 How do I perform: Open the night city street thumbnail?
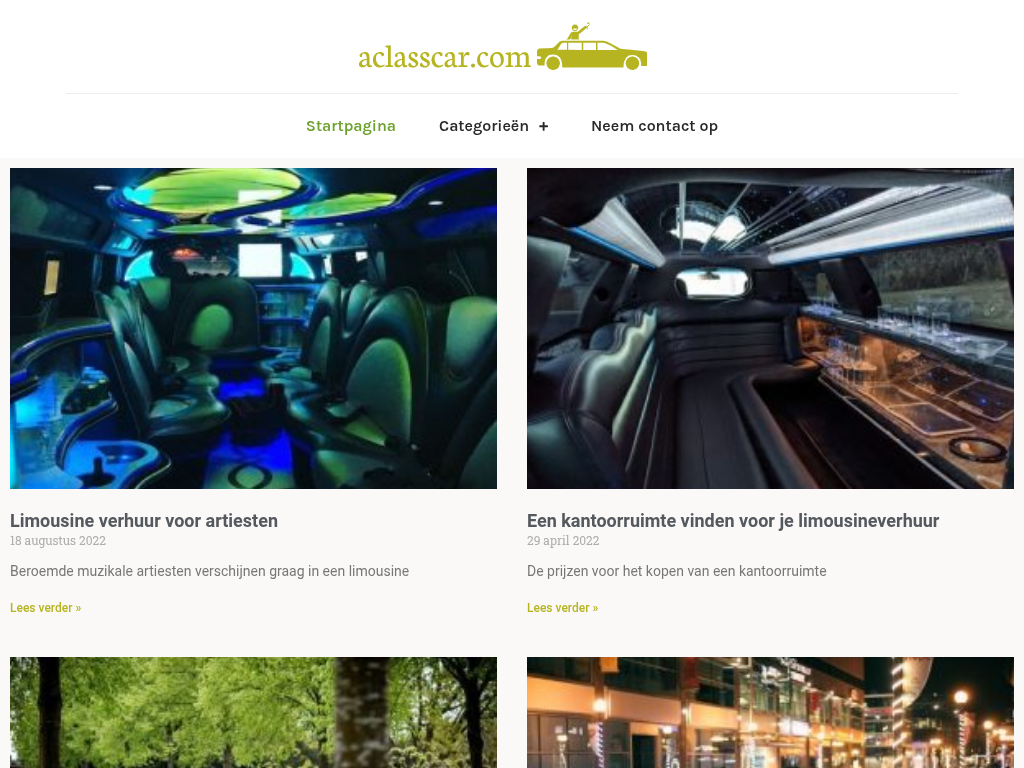pos(770,712)
